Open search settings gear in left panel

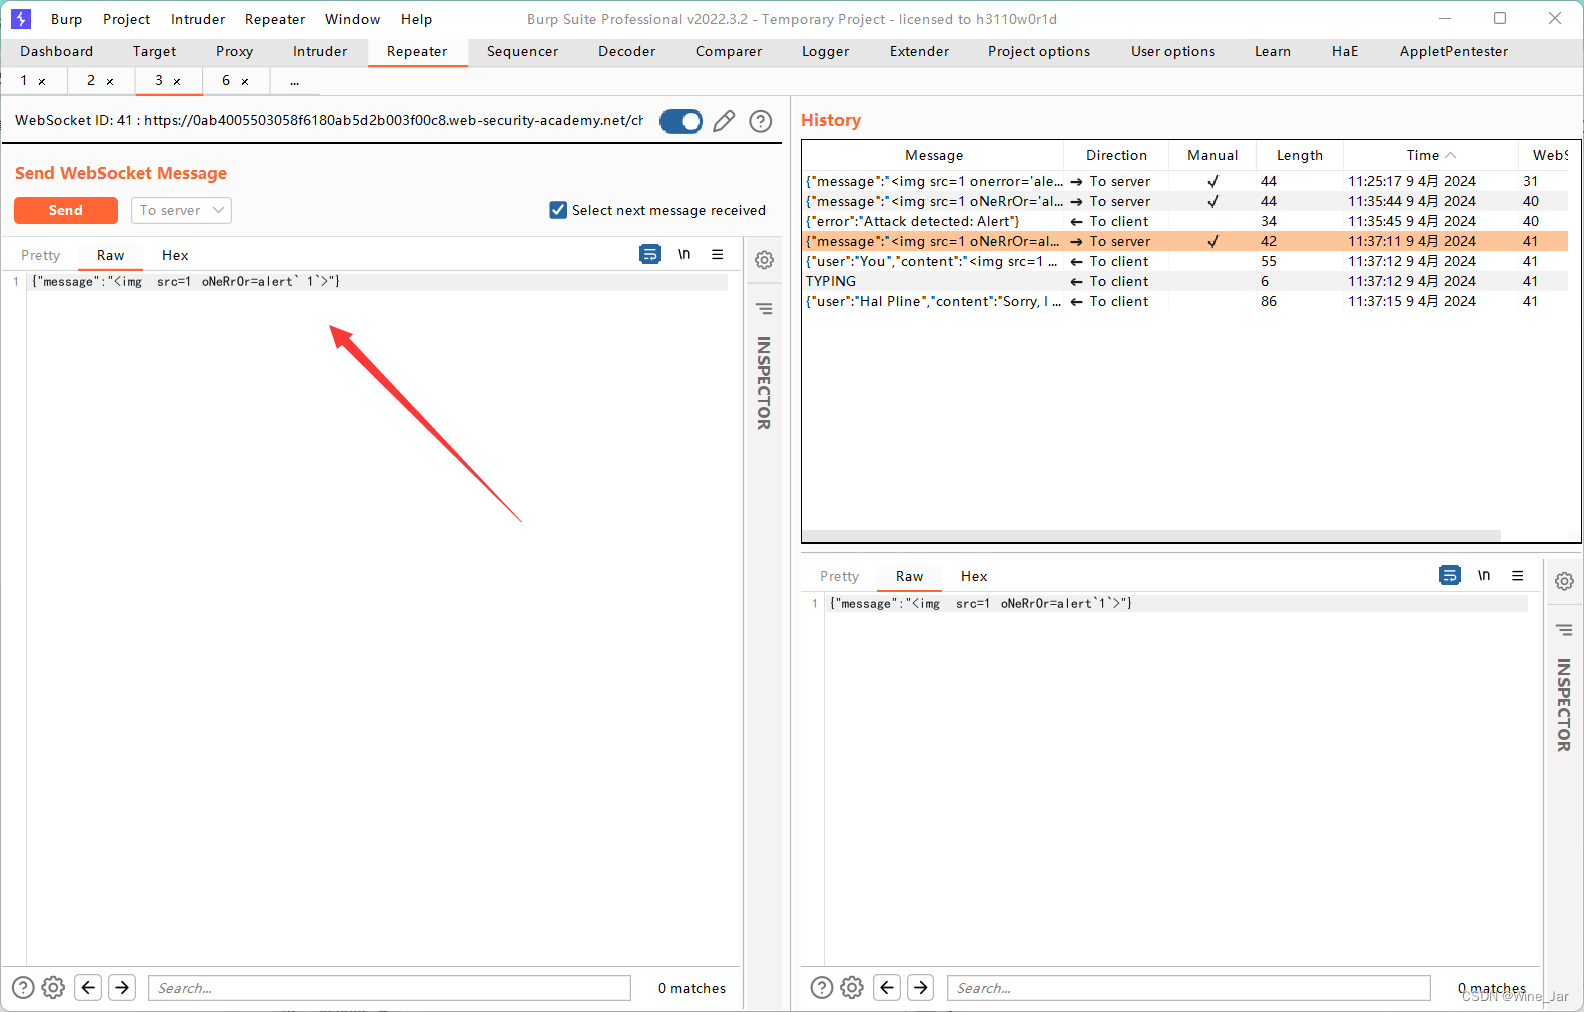54,988
